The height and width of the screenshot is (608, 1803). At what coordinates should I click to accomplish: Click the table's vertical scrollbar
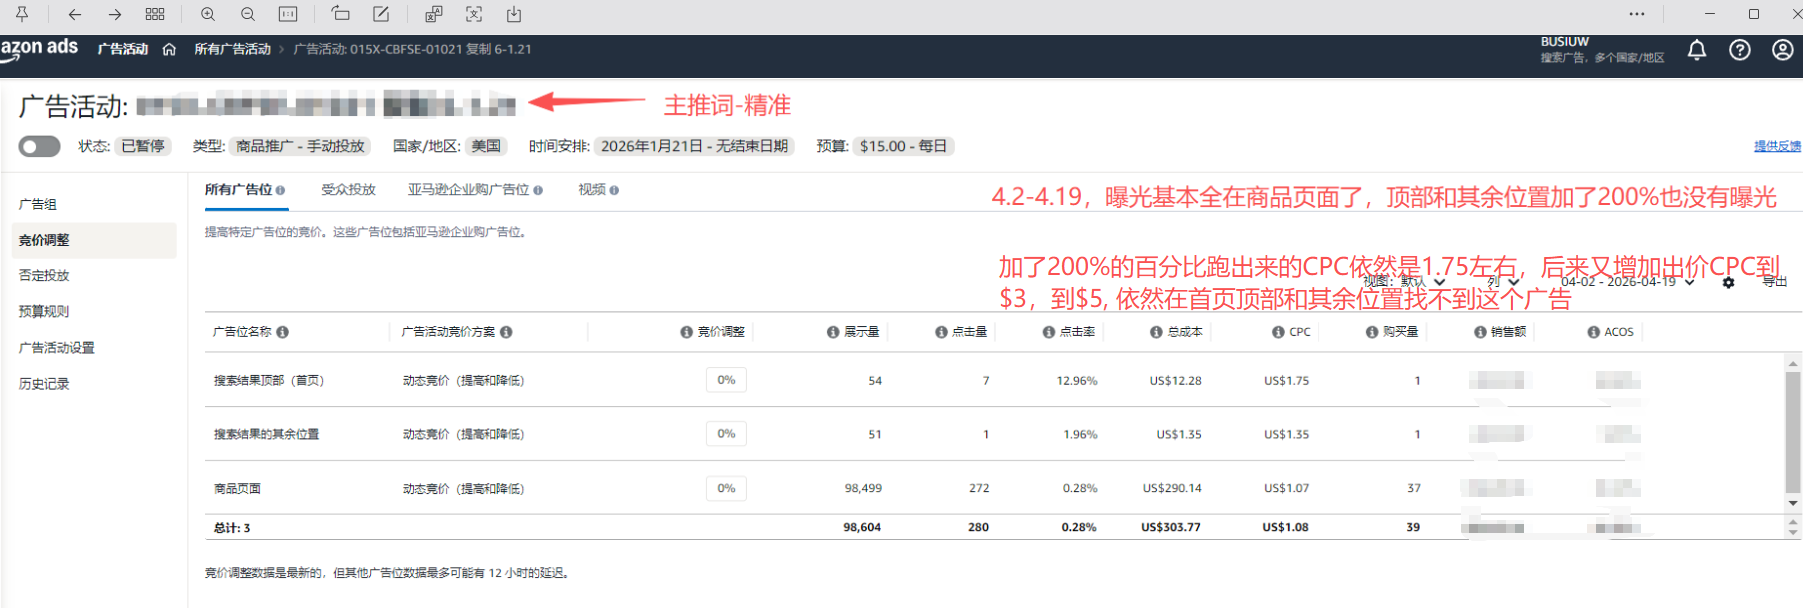point(1793,430)
